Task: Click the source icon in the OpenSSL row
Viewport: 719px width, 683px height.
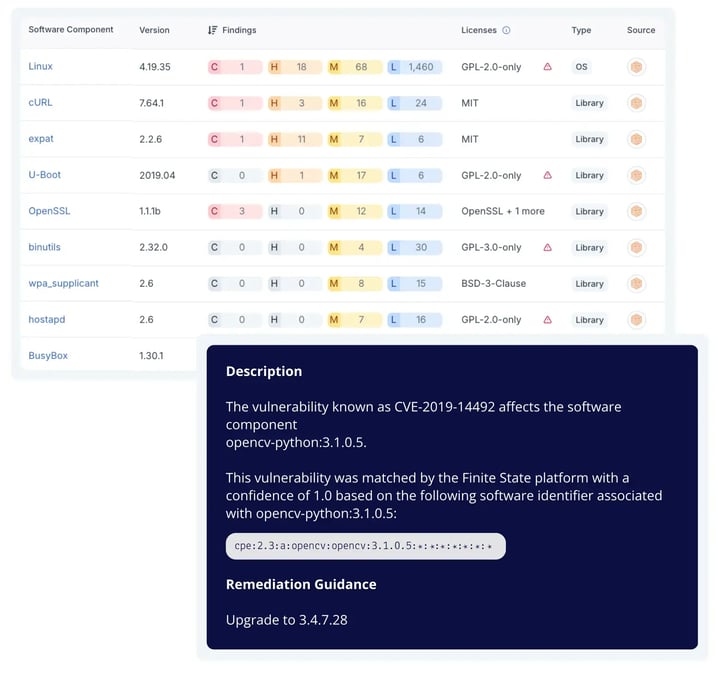Action: [x=636, y=211]
